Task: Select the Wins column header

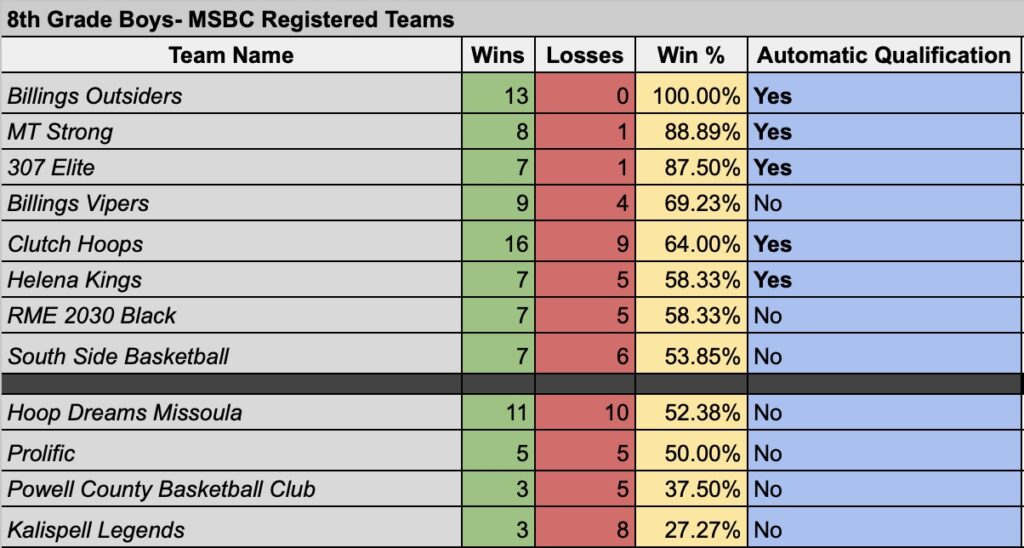Action: pyautogui.click(x=497, y=55)
